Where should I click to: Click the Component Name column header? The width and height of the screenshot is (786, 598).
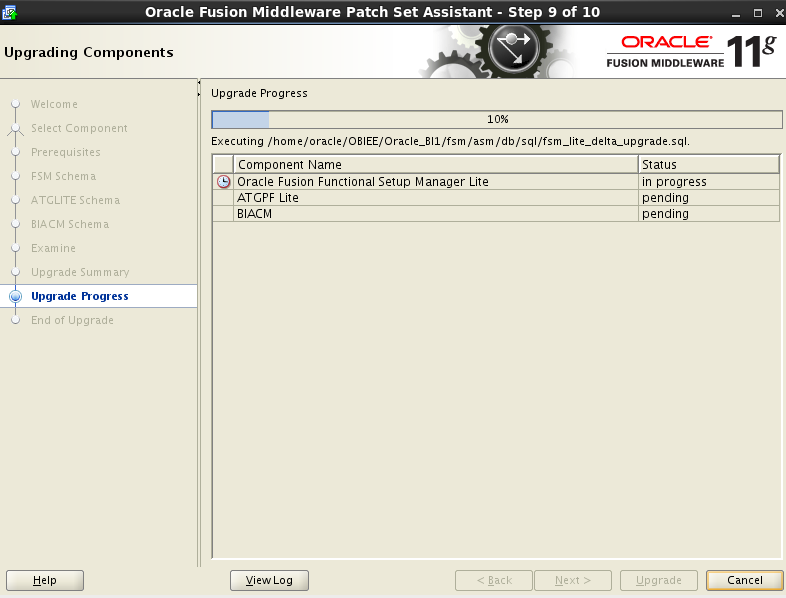pos(436,164)
